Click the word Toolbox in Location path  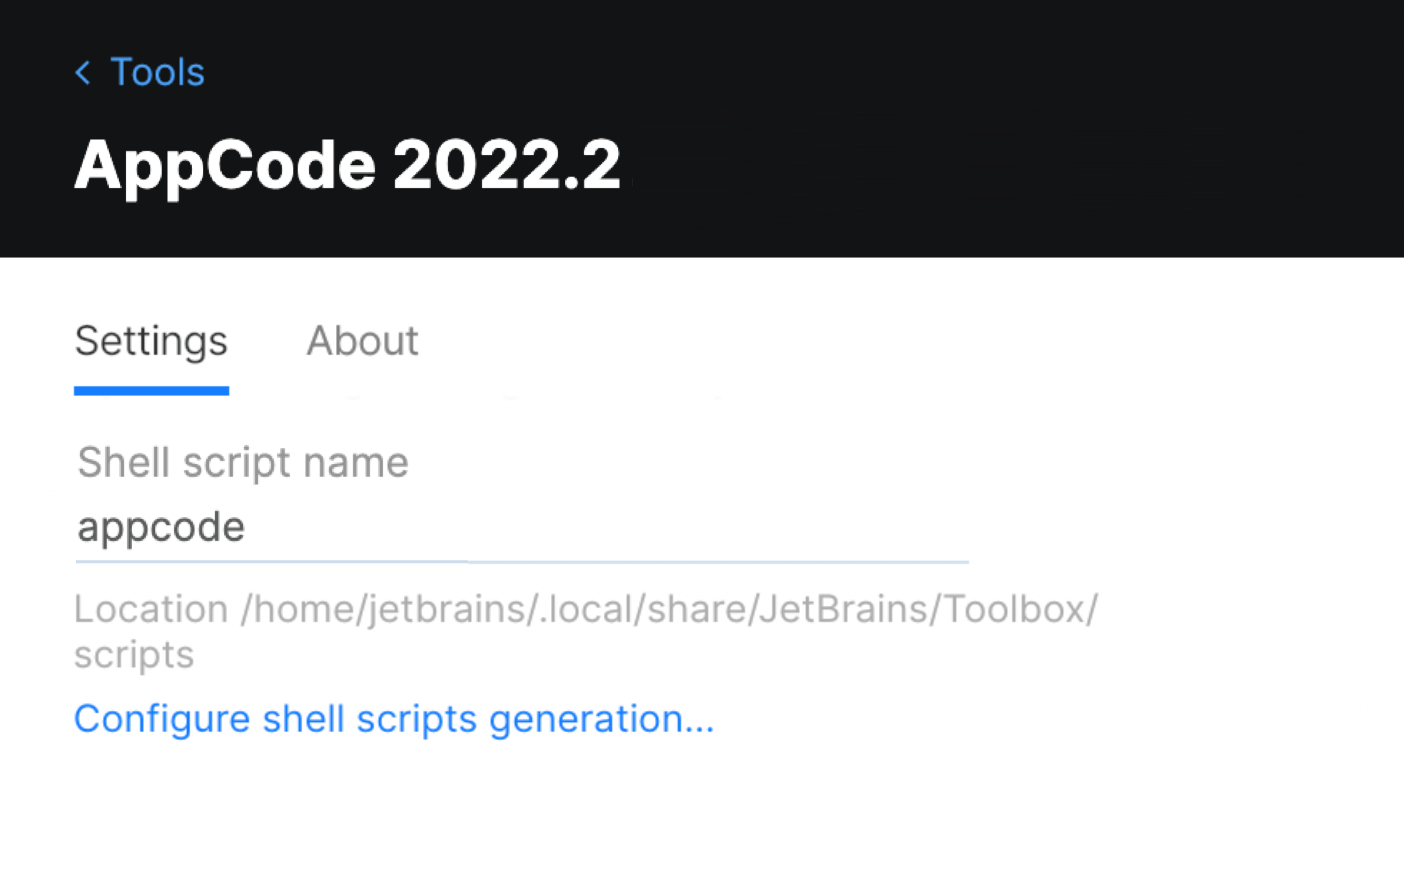click(1015, 608)
